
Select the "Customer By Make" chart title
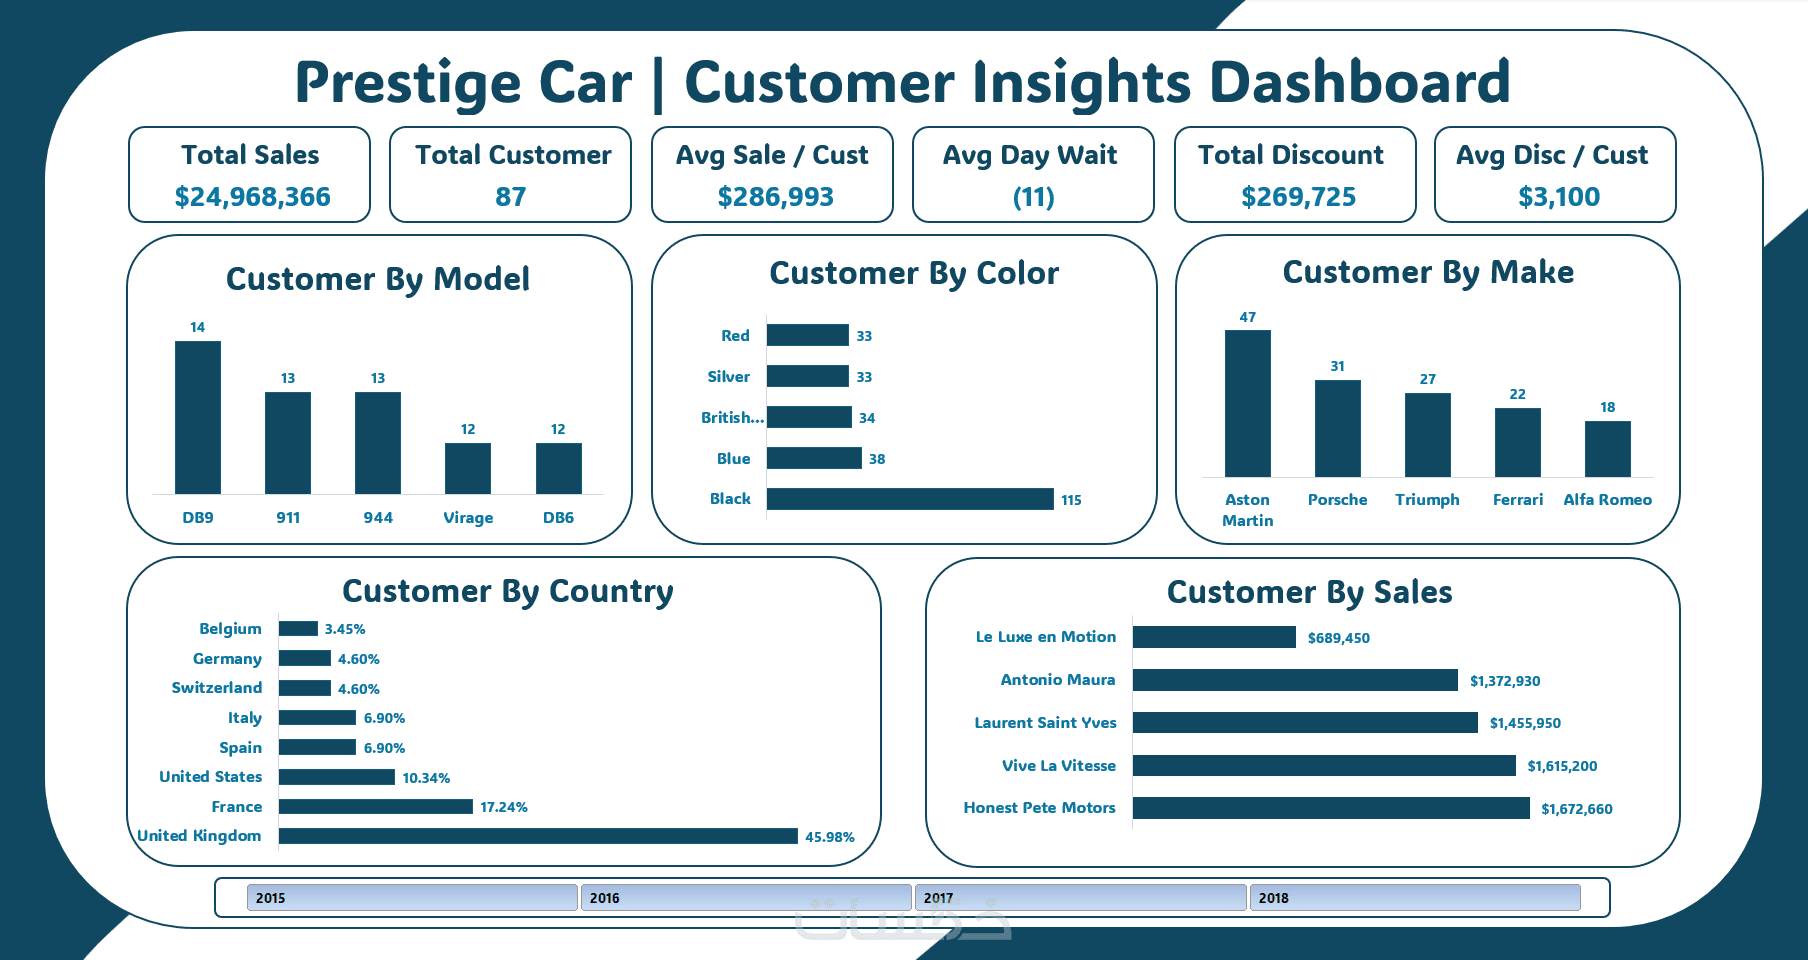coord(1428,272)
